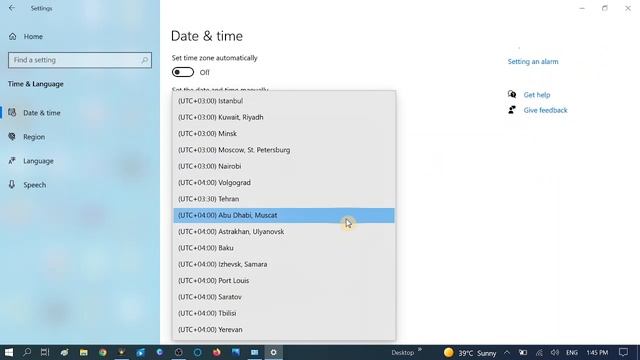Choose (UTC+04:00) Abu Dhabi, Muscat
640x360 pixels.
284,215
